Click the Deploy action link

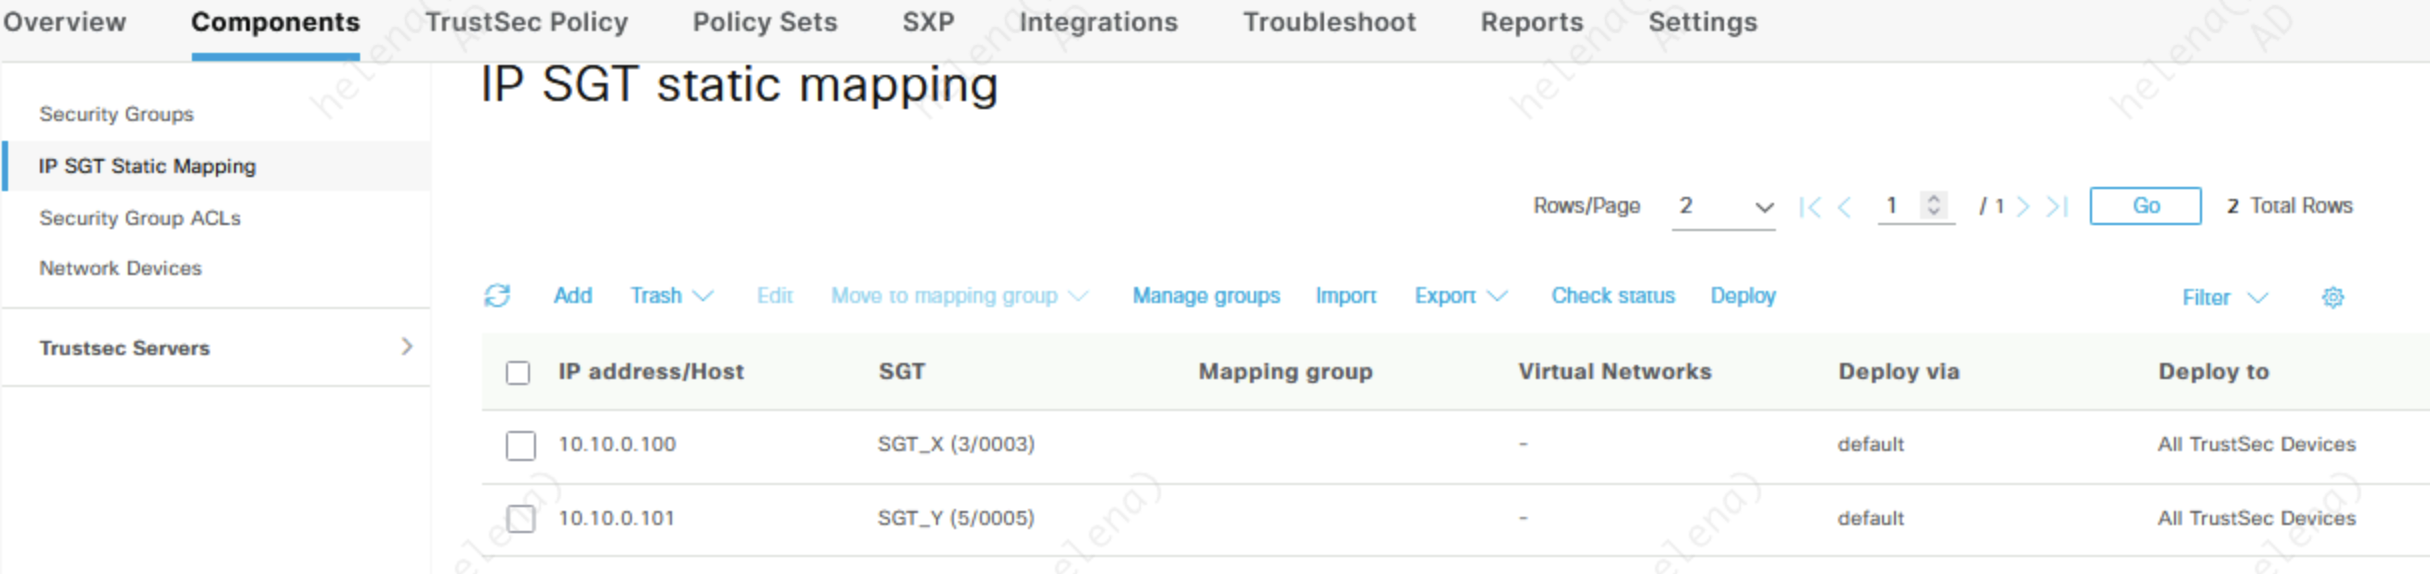tap(1742, 296)
